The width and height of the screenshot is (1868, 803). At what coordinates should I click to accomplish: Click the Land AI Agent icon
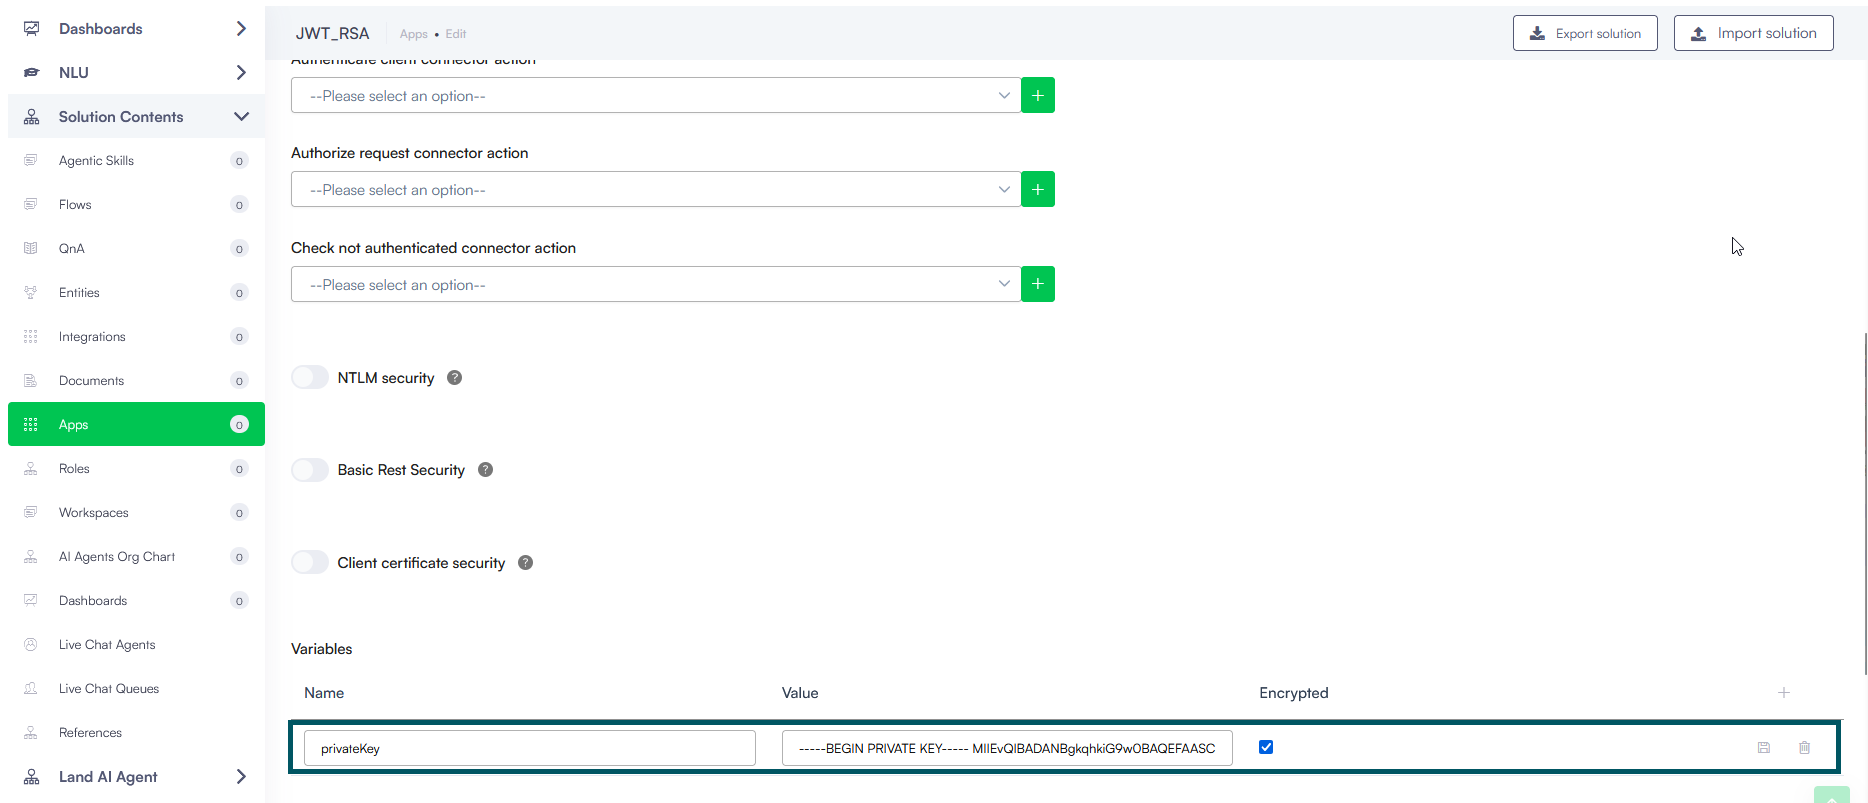click(32, 776)
